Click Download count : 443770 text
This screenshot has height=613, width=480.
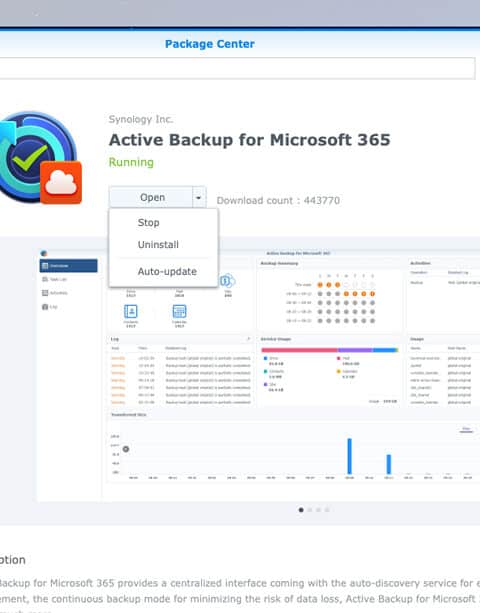(x=278, y=201)
